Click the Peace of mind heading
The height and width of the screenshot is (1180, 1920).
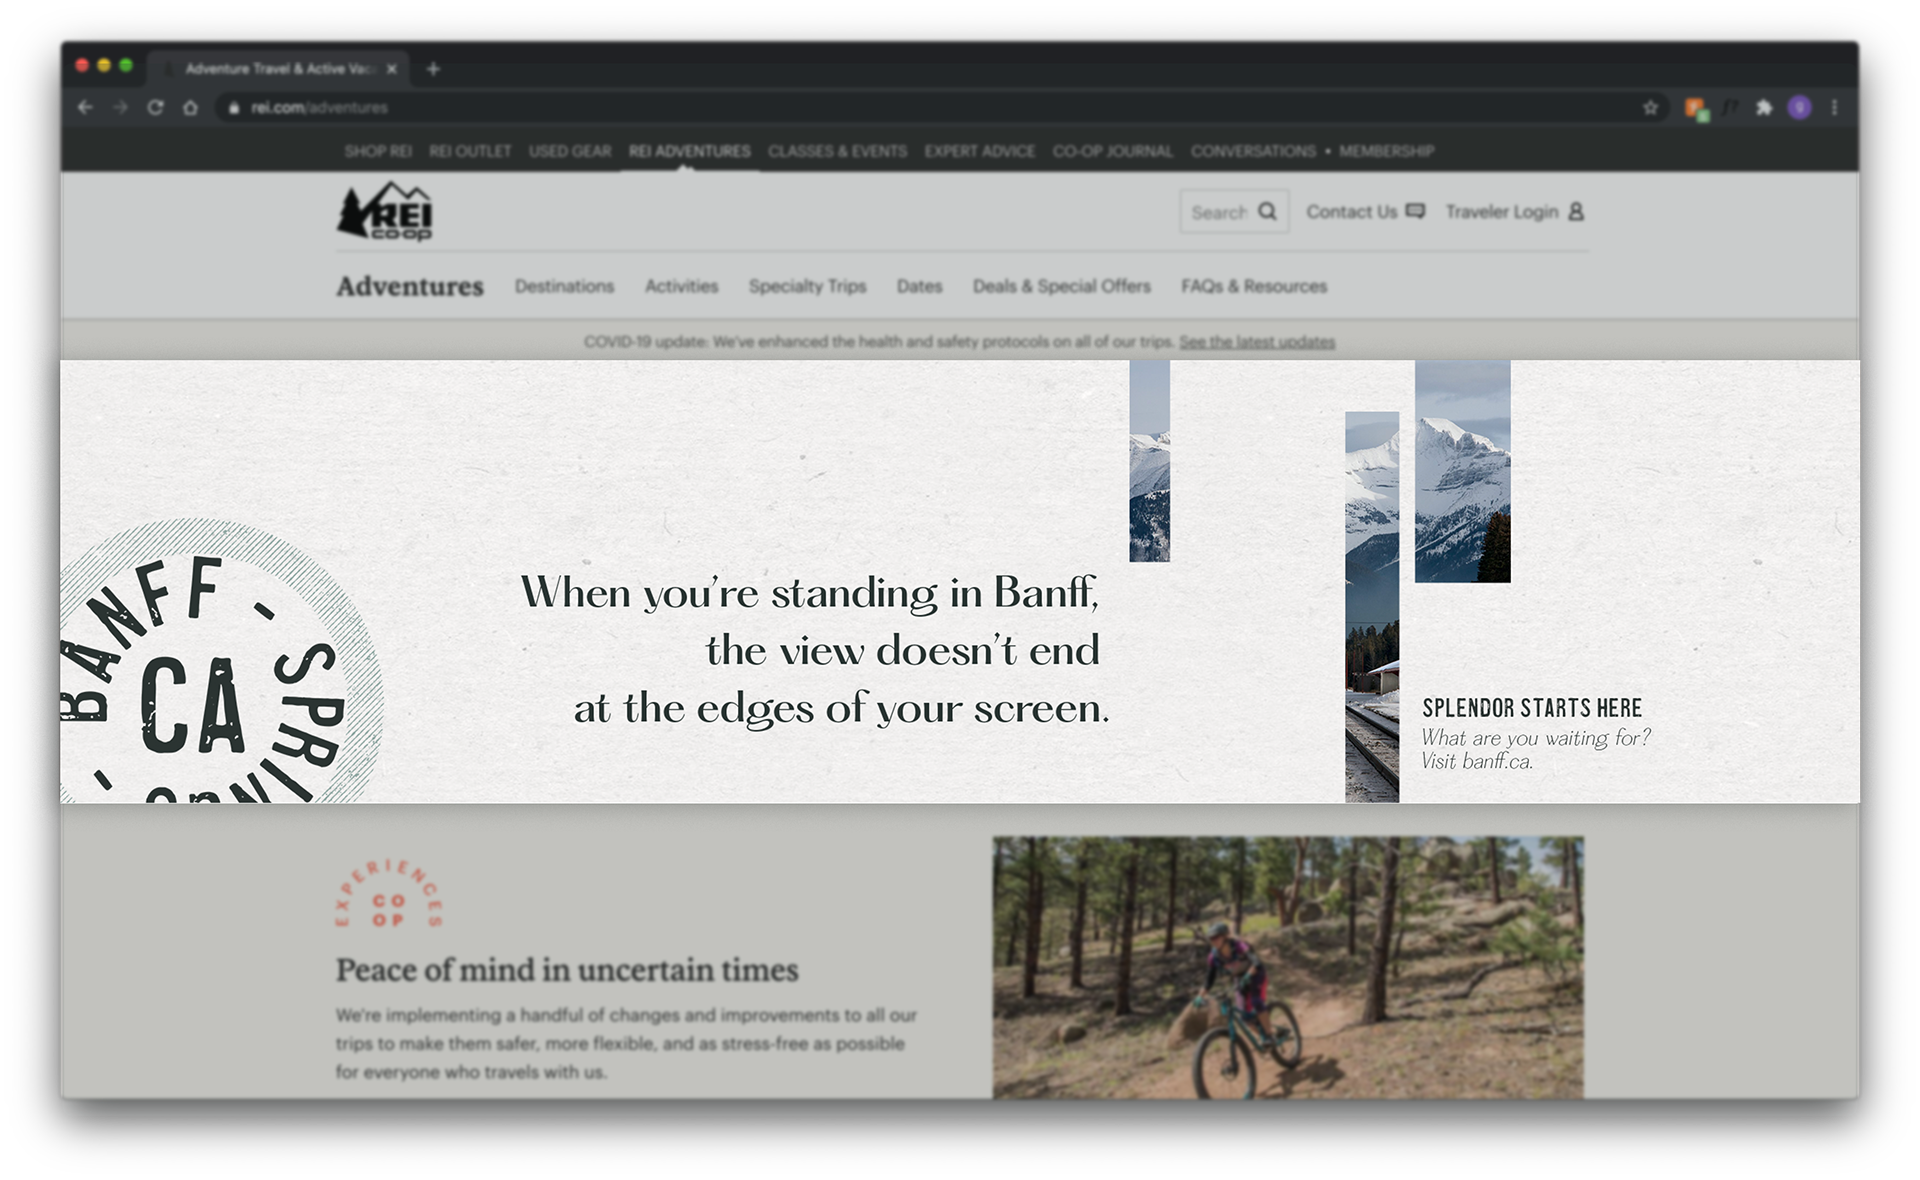tap(567, 970)
